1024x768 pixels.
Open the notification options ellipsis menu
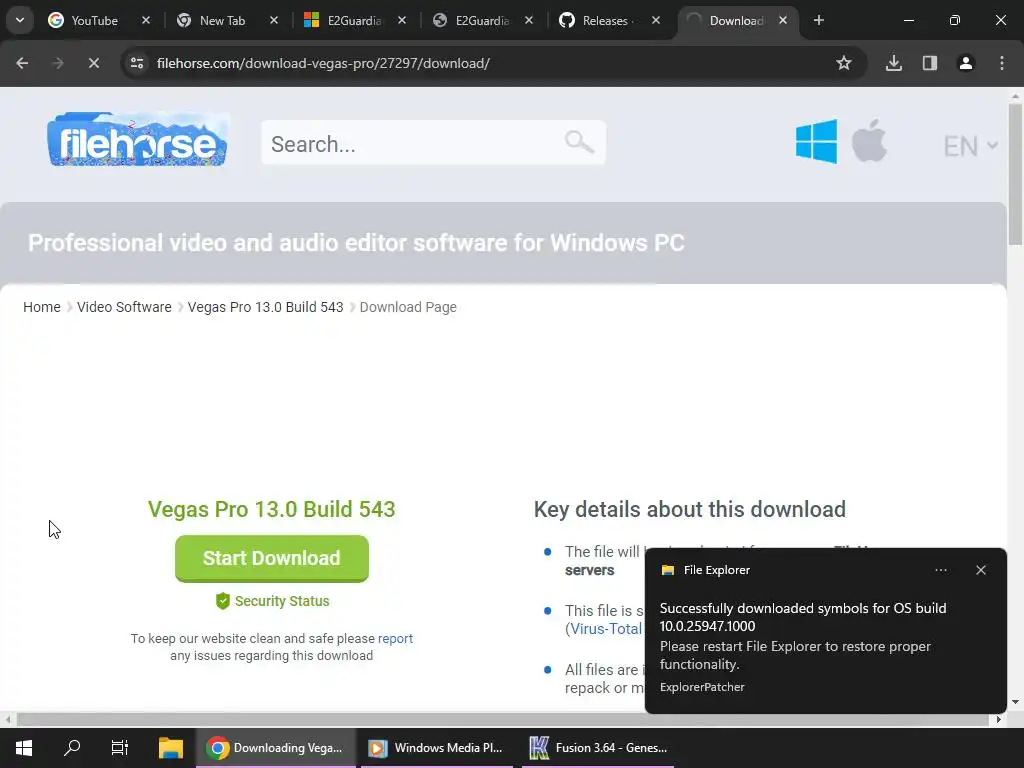pyautogui.click(x=941, y=570)
